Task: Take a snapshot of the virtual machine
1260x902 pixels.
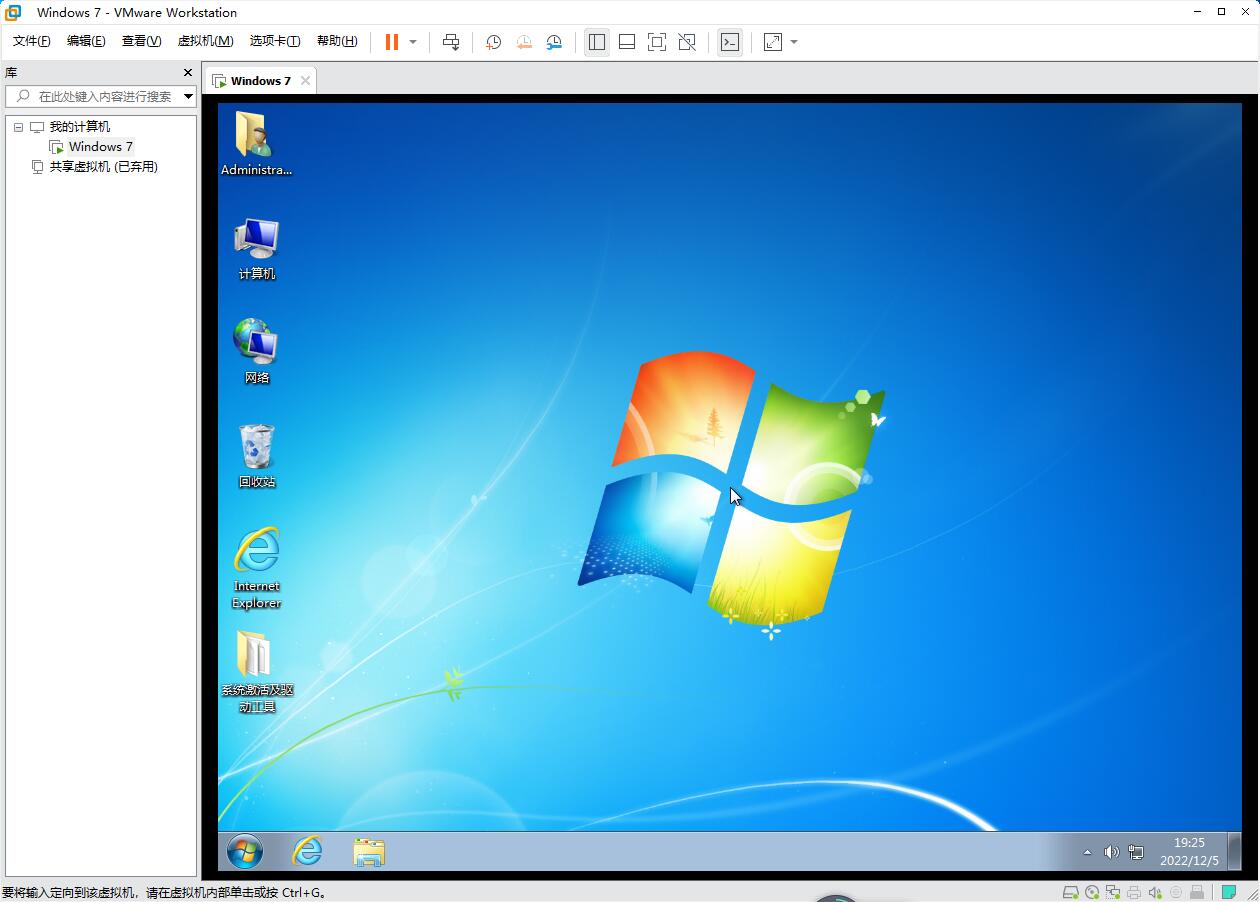Action: click(x=493, y=42)
